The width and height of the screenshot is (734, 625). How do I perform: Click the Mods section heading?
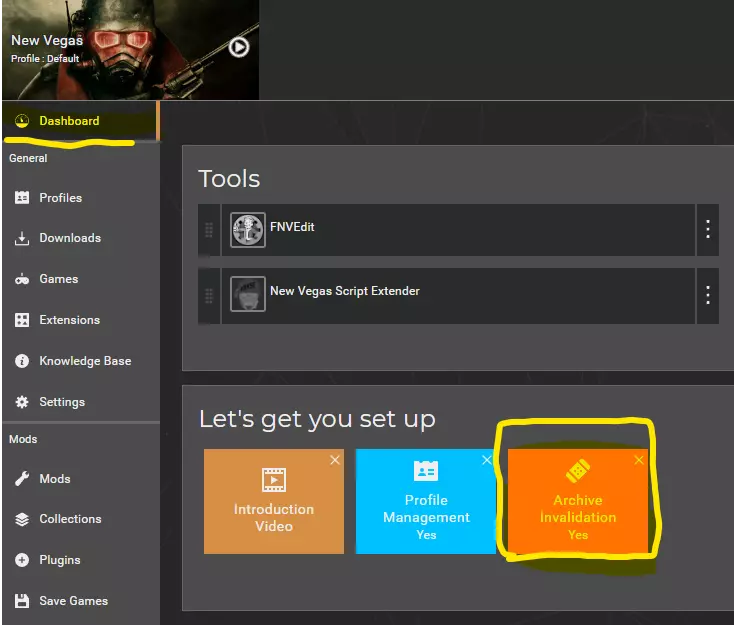(23, 439)
